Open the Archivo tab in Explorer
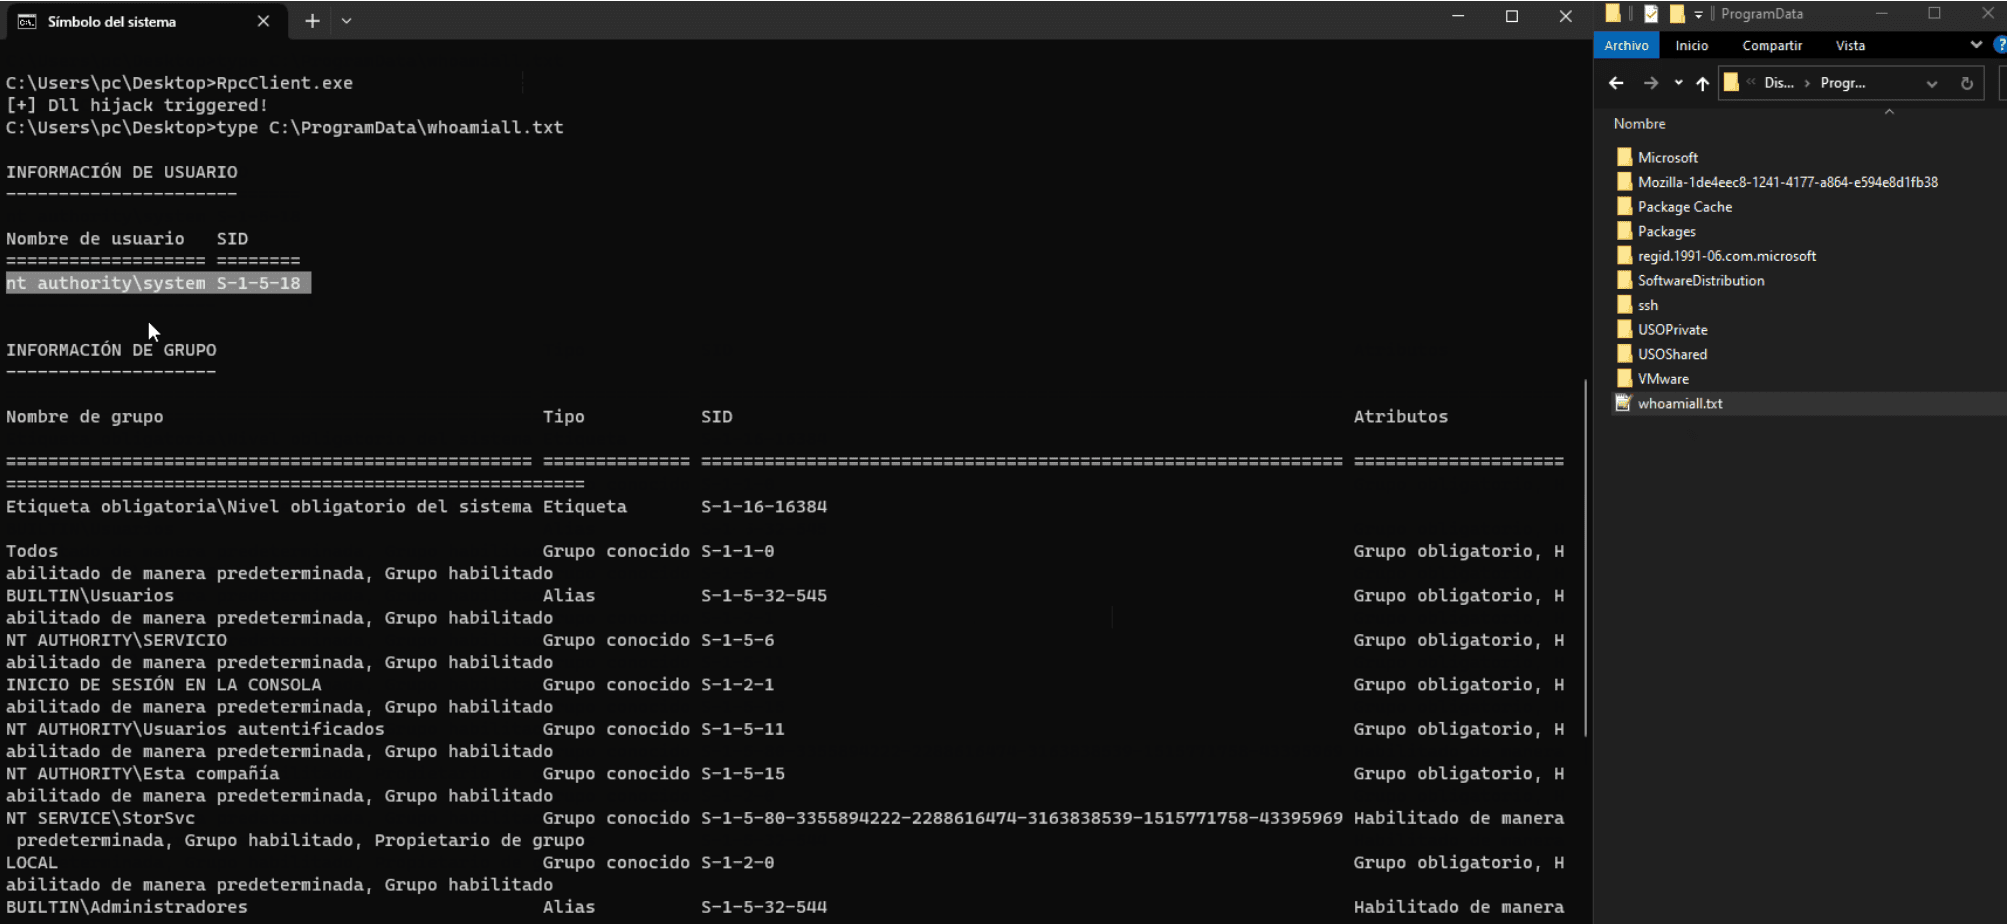Viewport: 2008px width, 924px height. click(1626, 45)
